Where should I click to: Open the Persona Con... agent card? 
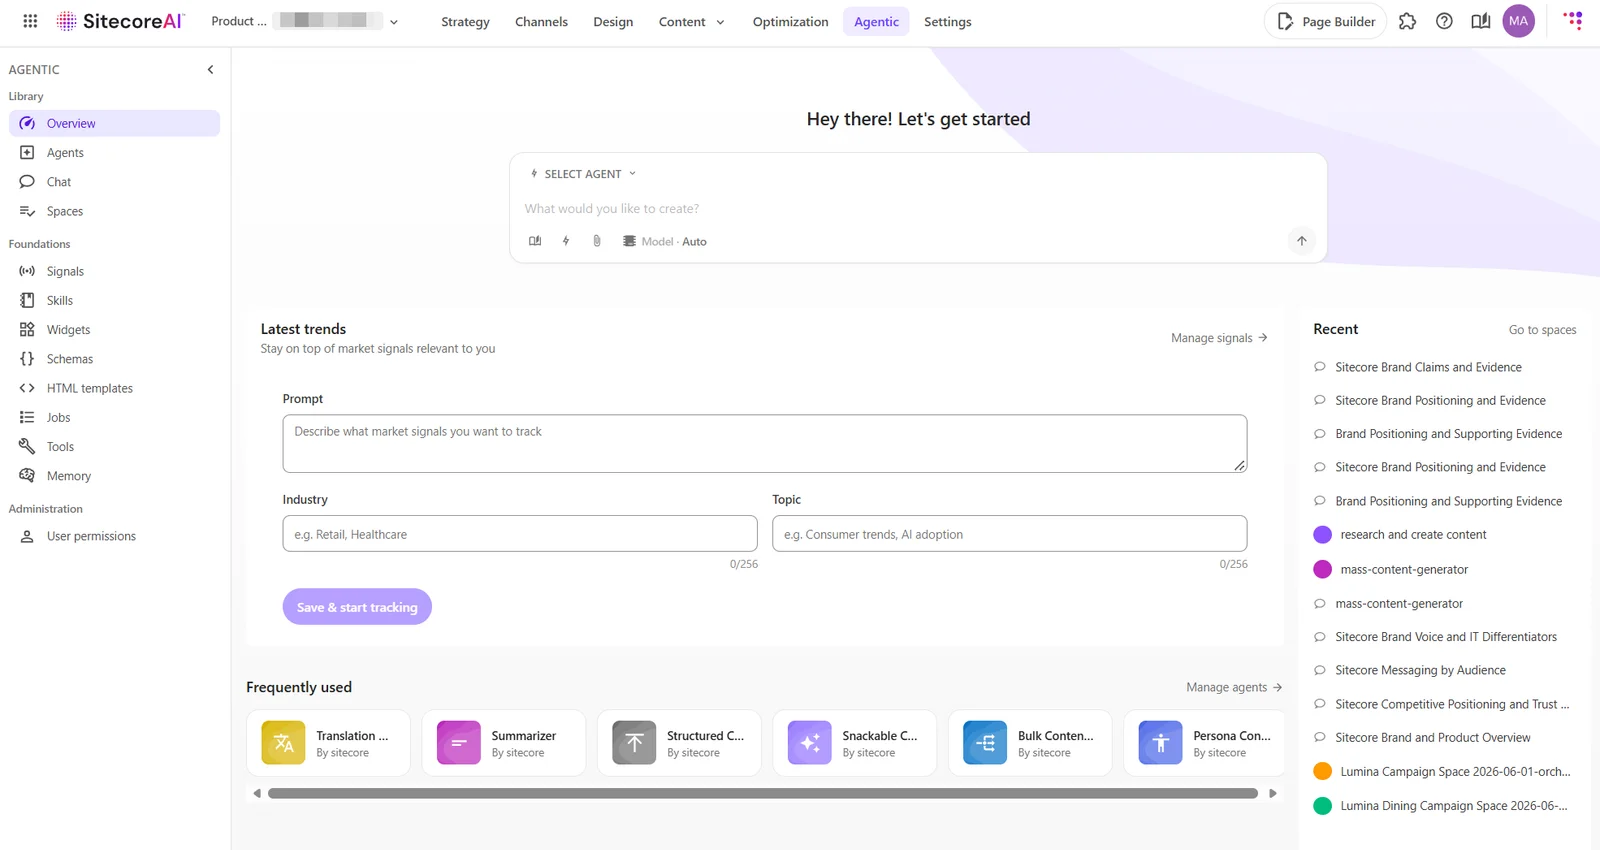click(x=1204, y=743)
